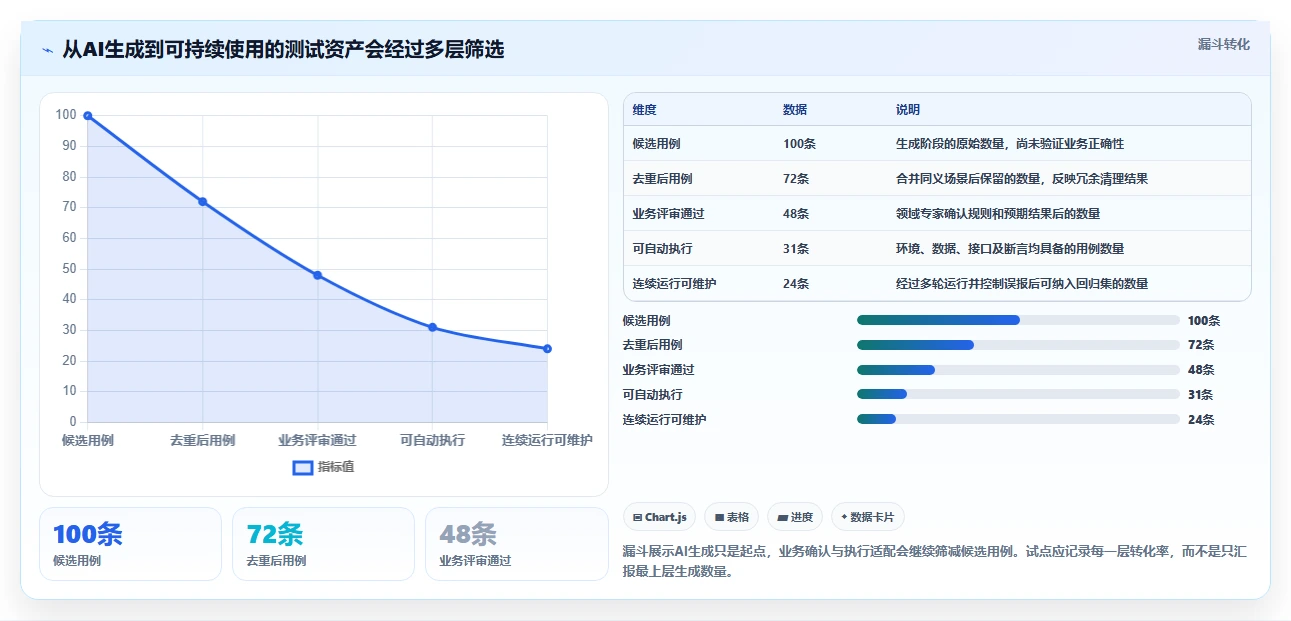Screen dimensions: 1291x621
Task: Click description 经过多轮运行并控制误报后可纳入回归集的数量
Action: click(x=1022, y=284)
